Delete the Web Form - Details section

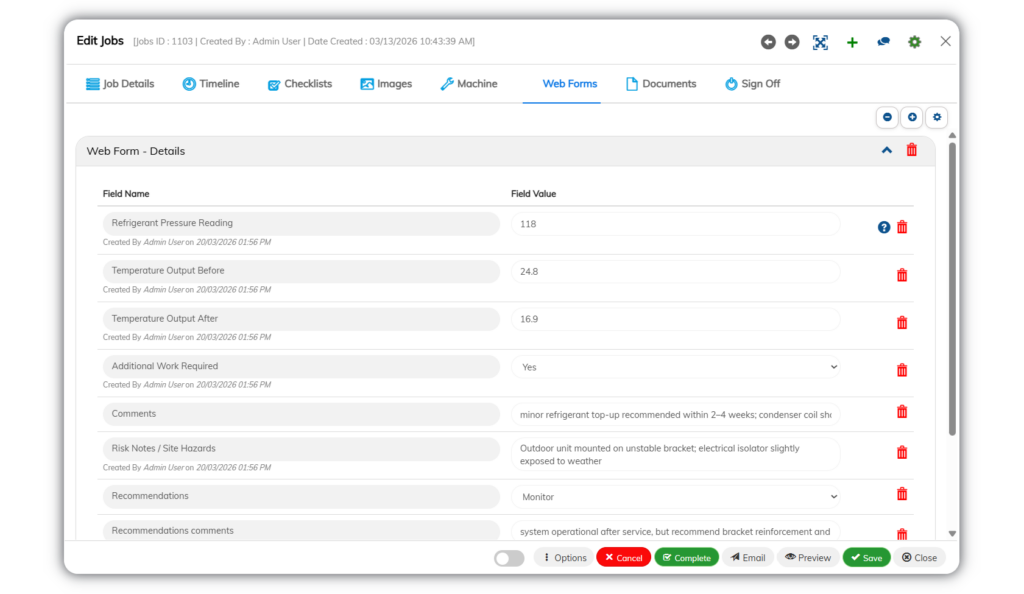click(912, 150)
